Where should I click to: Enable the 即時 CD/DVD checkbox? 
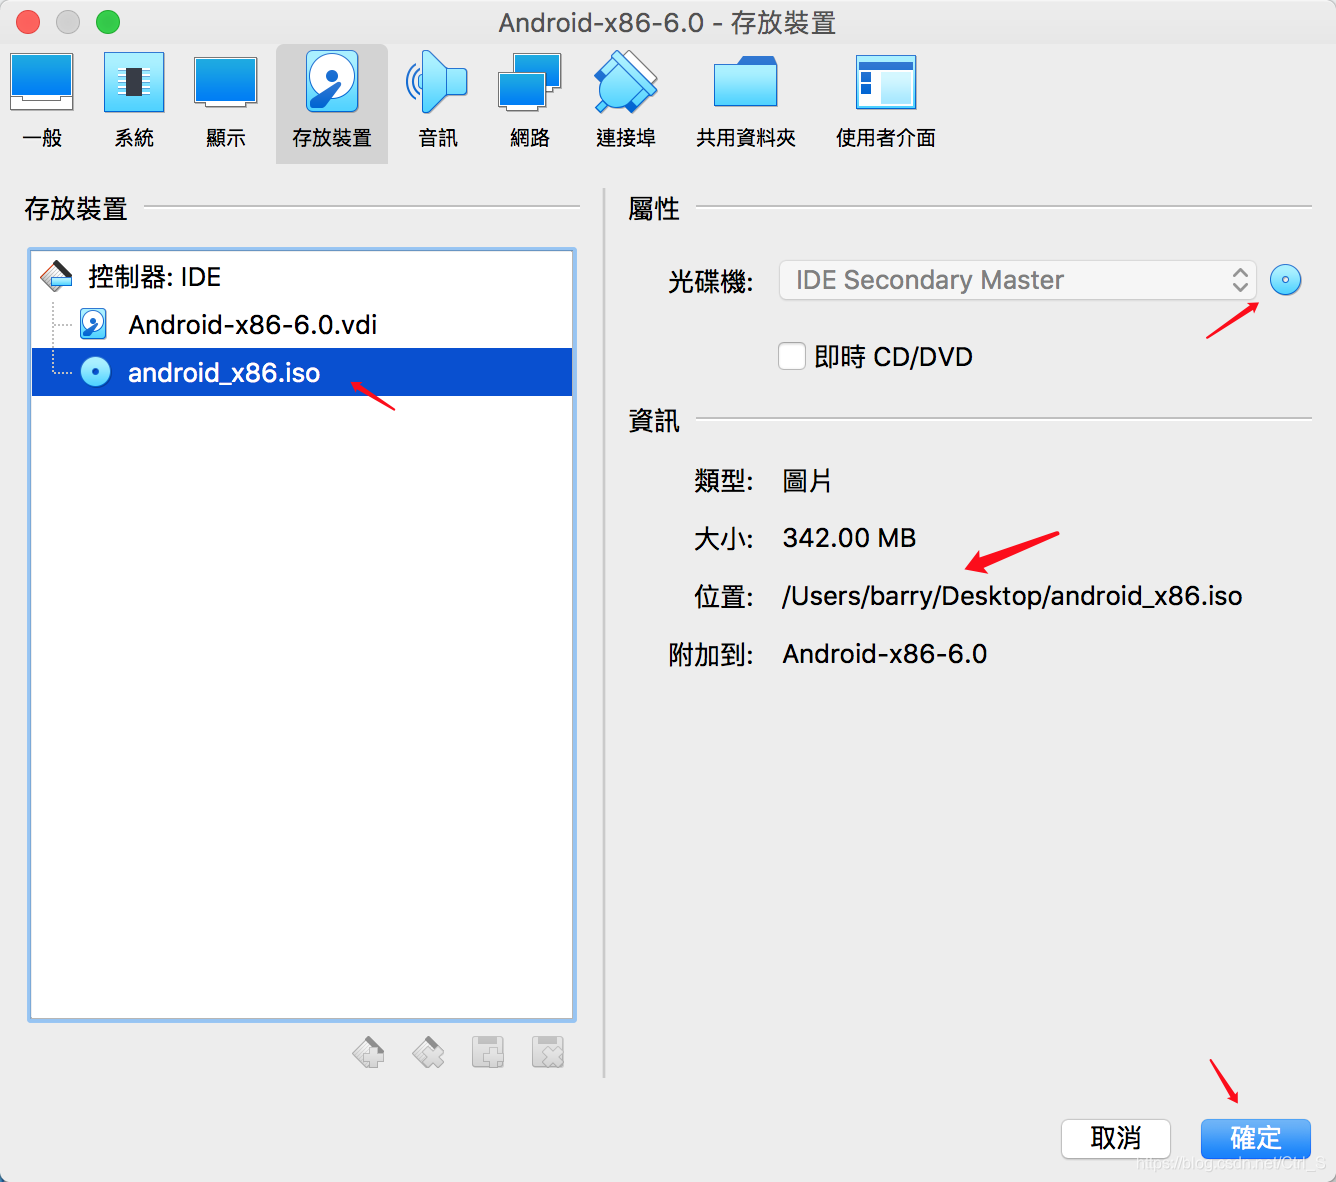pyautogui.click(x=792, y=356)
